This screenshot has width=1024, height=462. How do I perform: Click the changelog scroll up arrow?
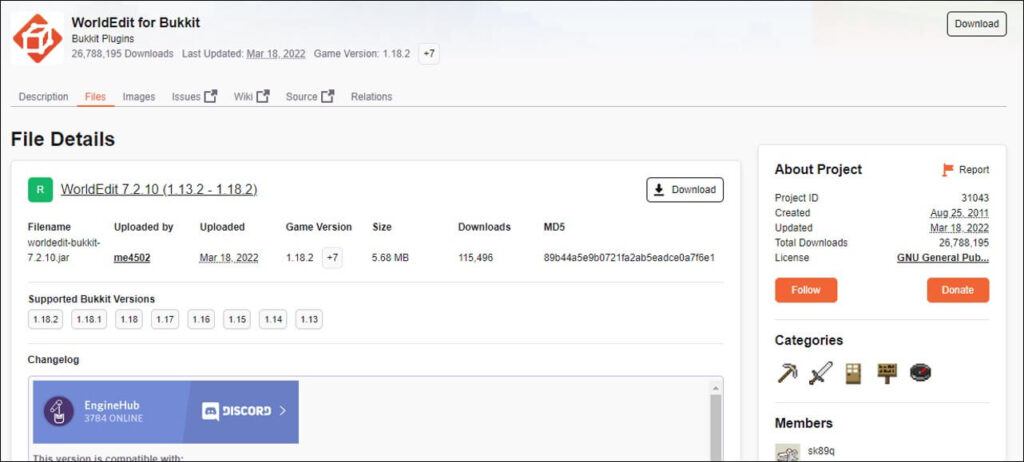click(715, 387)
